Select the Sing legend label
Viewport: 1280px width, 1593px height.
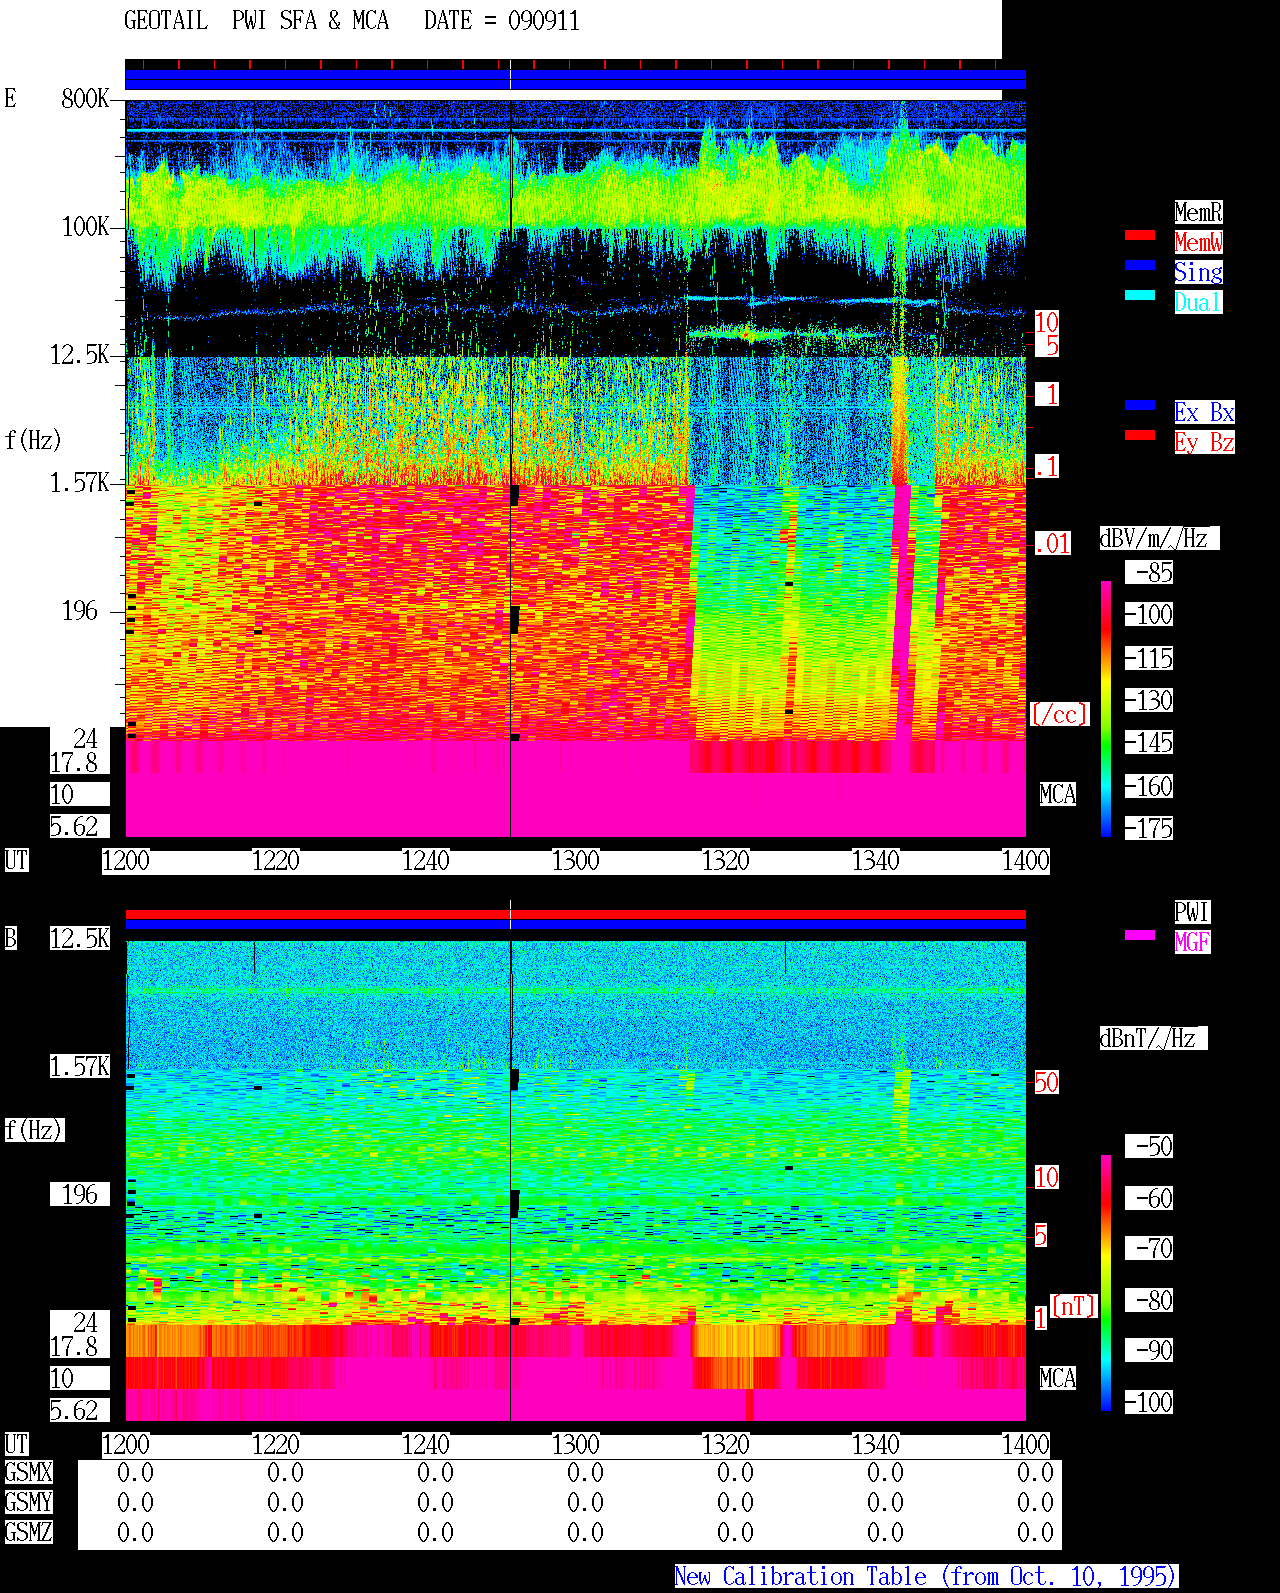(x=1198, y=272)
